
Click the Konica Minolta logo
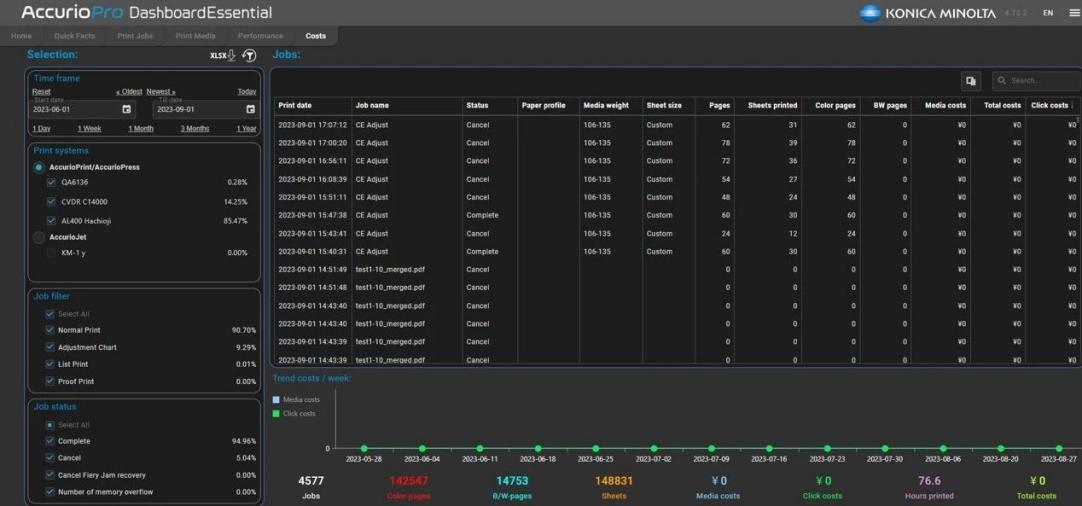927,12
